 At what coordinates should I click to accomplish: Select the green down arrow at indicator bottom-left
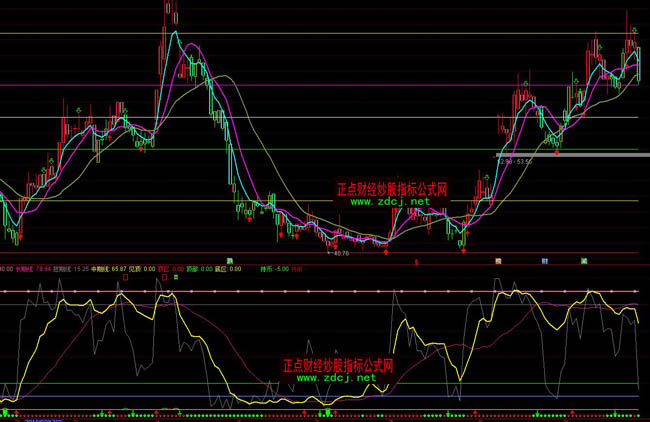(x=5, y=411)
